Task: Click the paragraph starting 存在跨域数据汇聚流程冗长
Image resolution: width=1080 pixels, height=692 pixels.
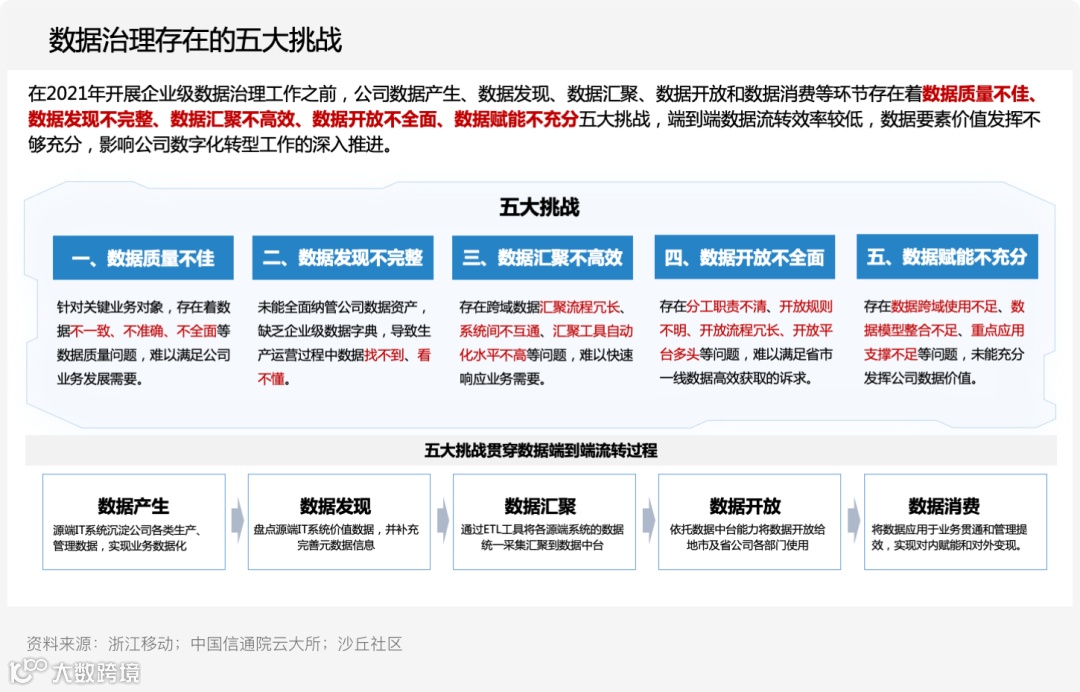Action: pyautogui.click(x=546, y=343)
